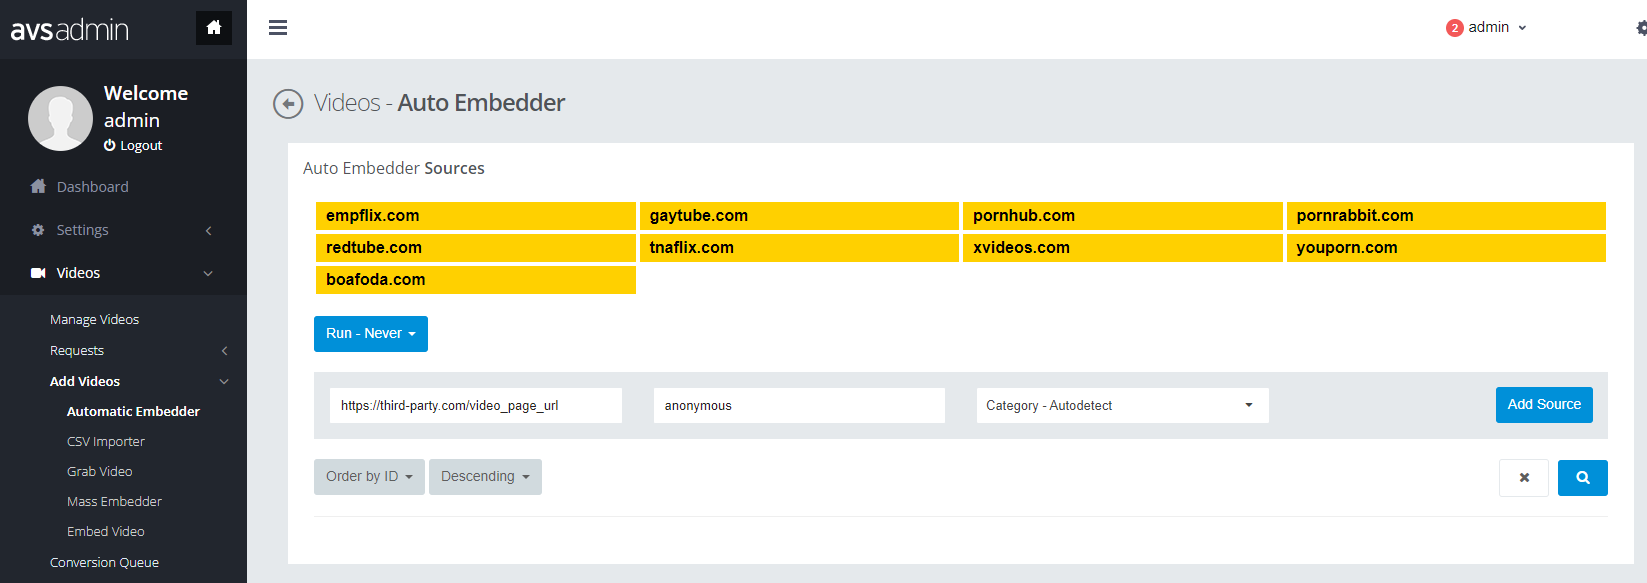Click the Videos camera icon in sidebar
Viewport: 1647px width, 583px height.
coord(38,273)
